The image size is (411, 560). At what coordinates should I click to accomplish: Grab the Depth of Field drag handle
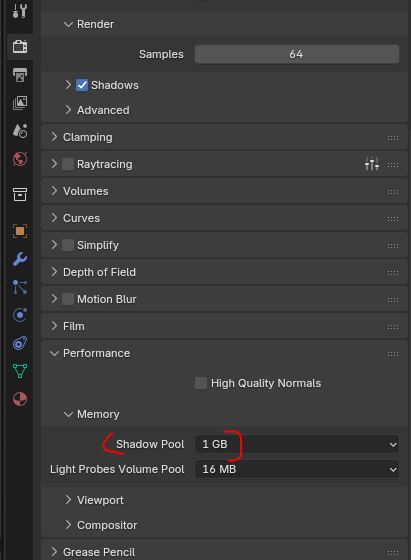(x=393, y=273)
